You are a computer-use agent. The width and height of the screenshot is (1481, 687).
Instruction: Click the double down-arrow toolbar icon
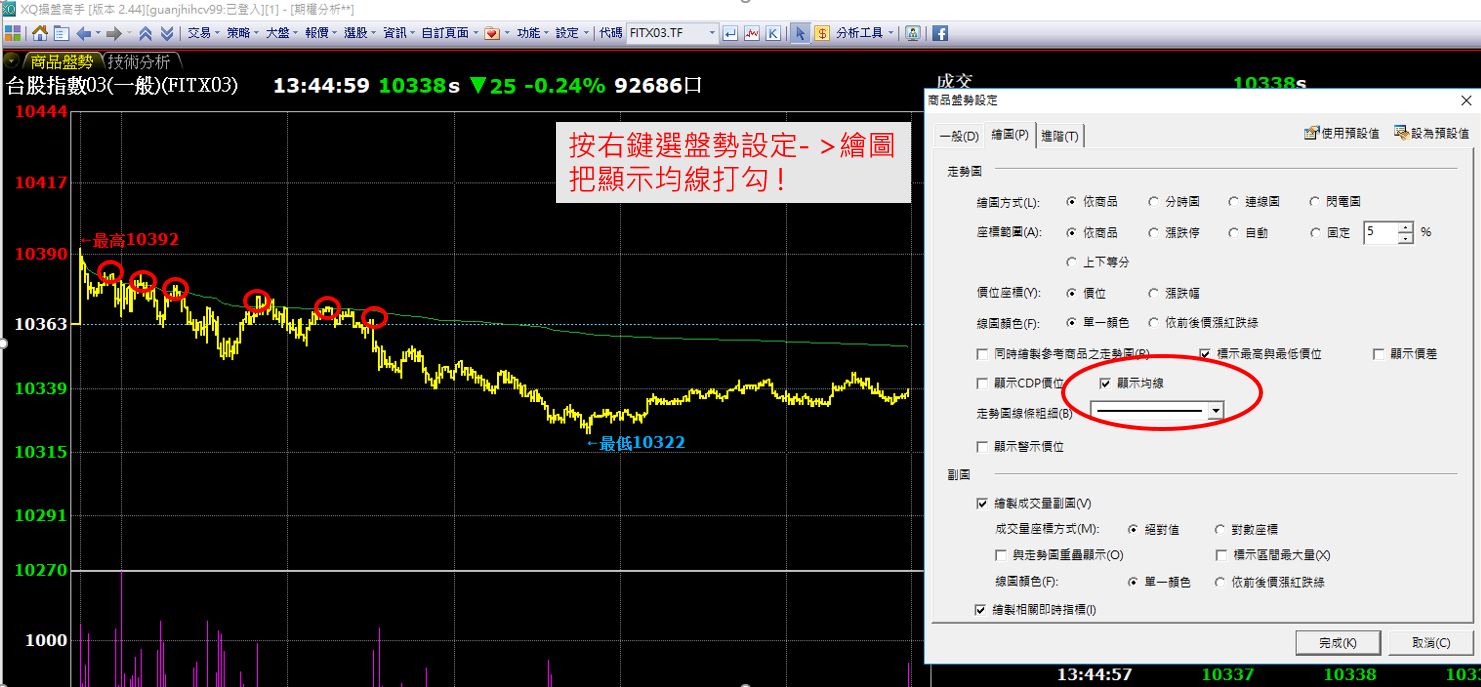point(167,33)
